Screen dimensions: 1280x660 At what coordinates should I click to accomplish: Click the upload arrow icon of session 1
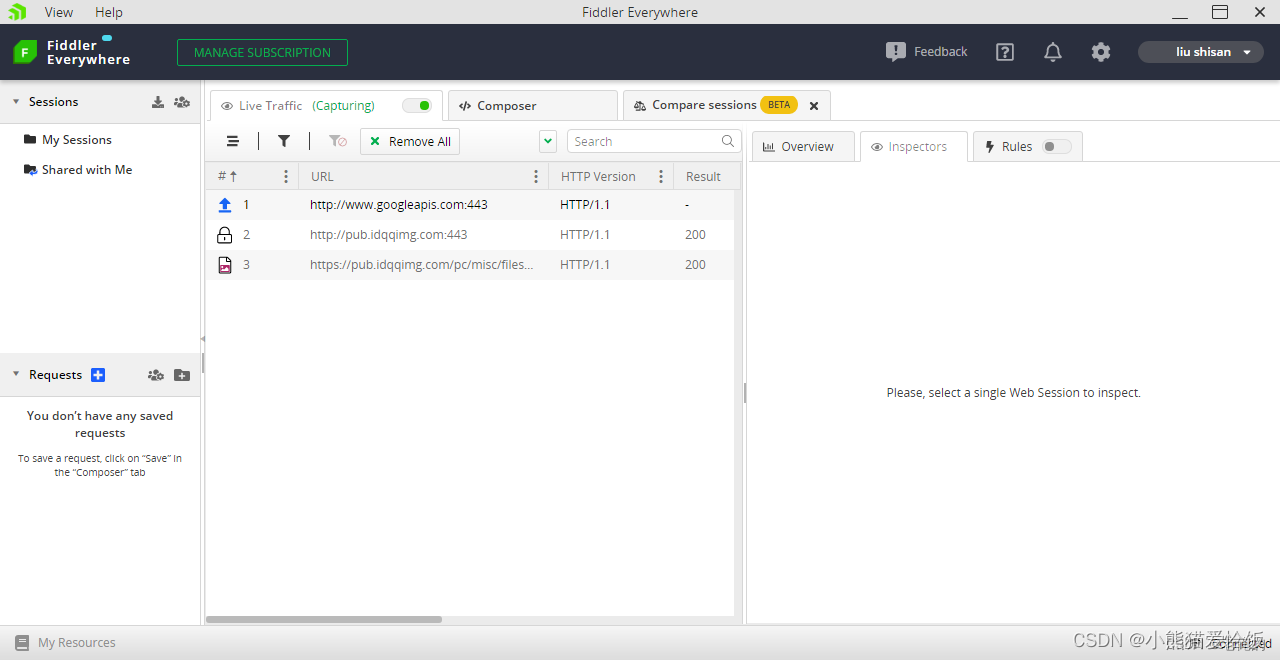225,205
